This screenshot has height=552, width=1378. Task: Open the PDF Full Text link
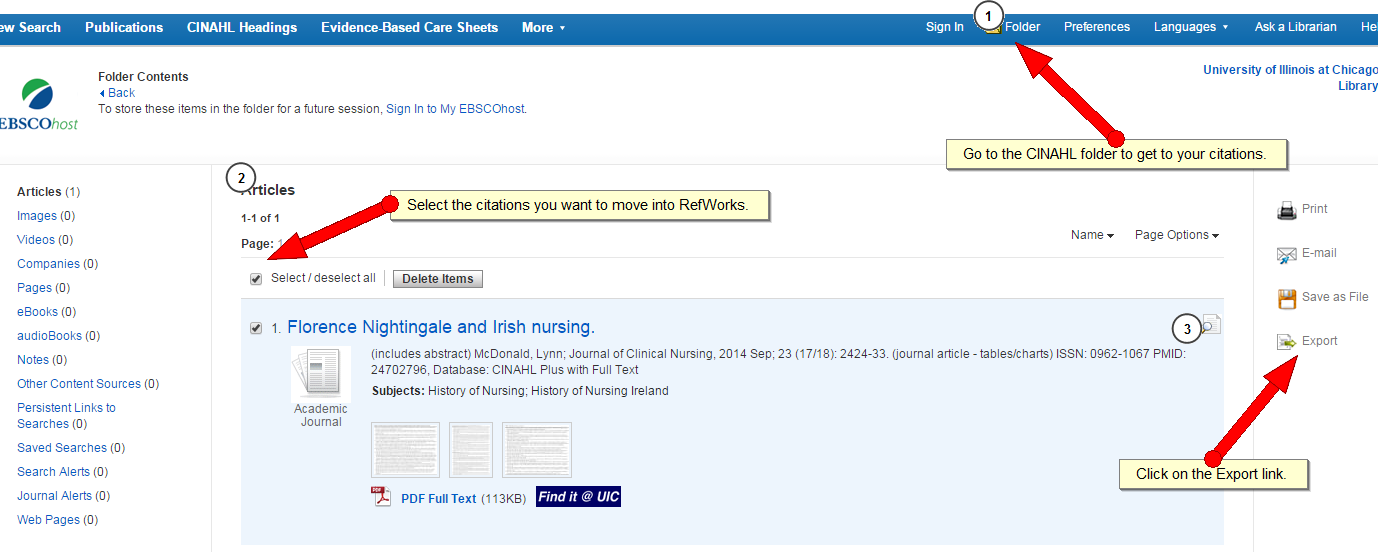click(439, 498)
